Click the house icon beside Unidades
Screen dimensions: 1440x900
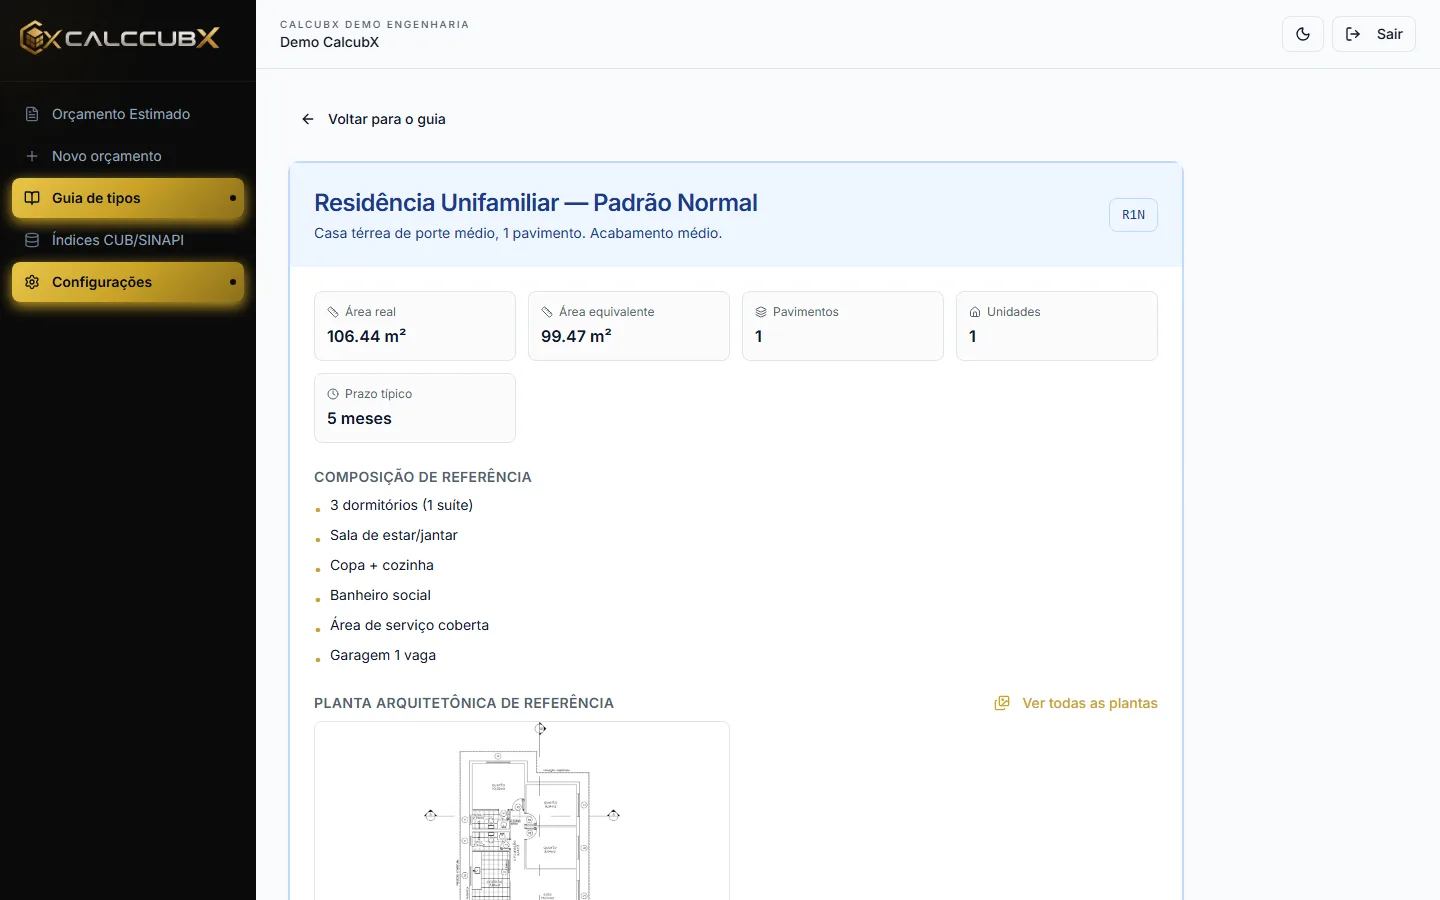coord(975,312)
